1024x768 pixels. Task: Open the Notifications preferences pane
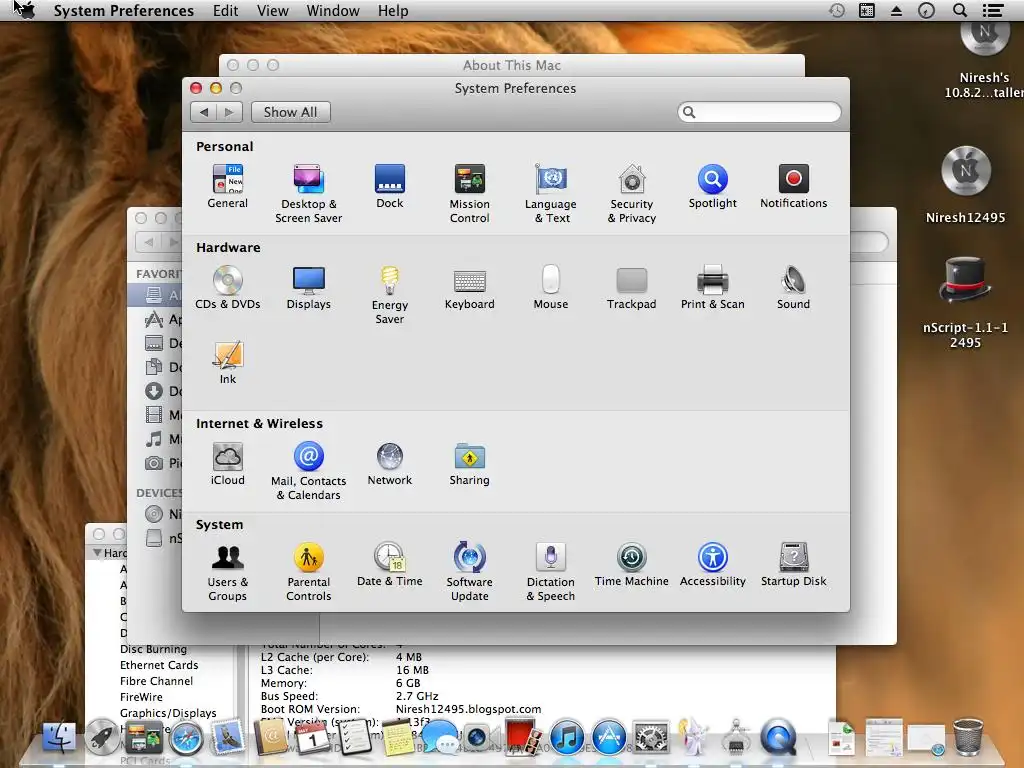tap(793, 186)
